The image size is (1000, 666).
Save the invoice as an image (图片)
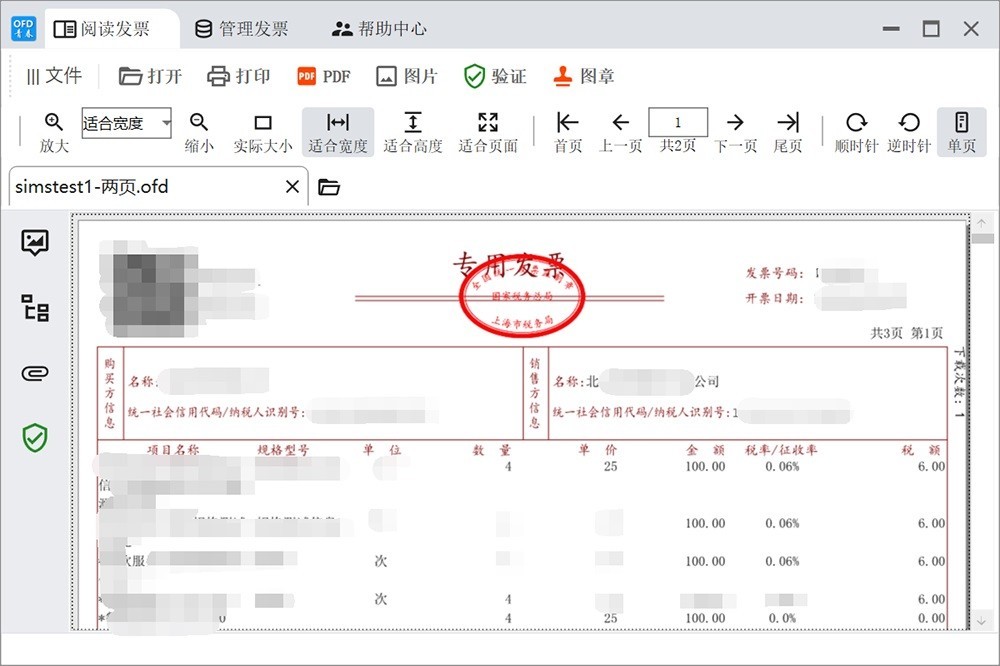click(407, 75)
